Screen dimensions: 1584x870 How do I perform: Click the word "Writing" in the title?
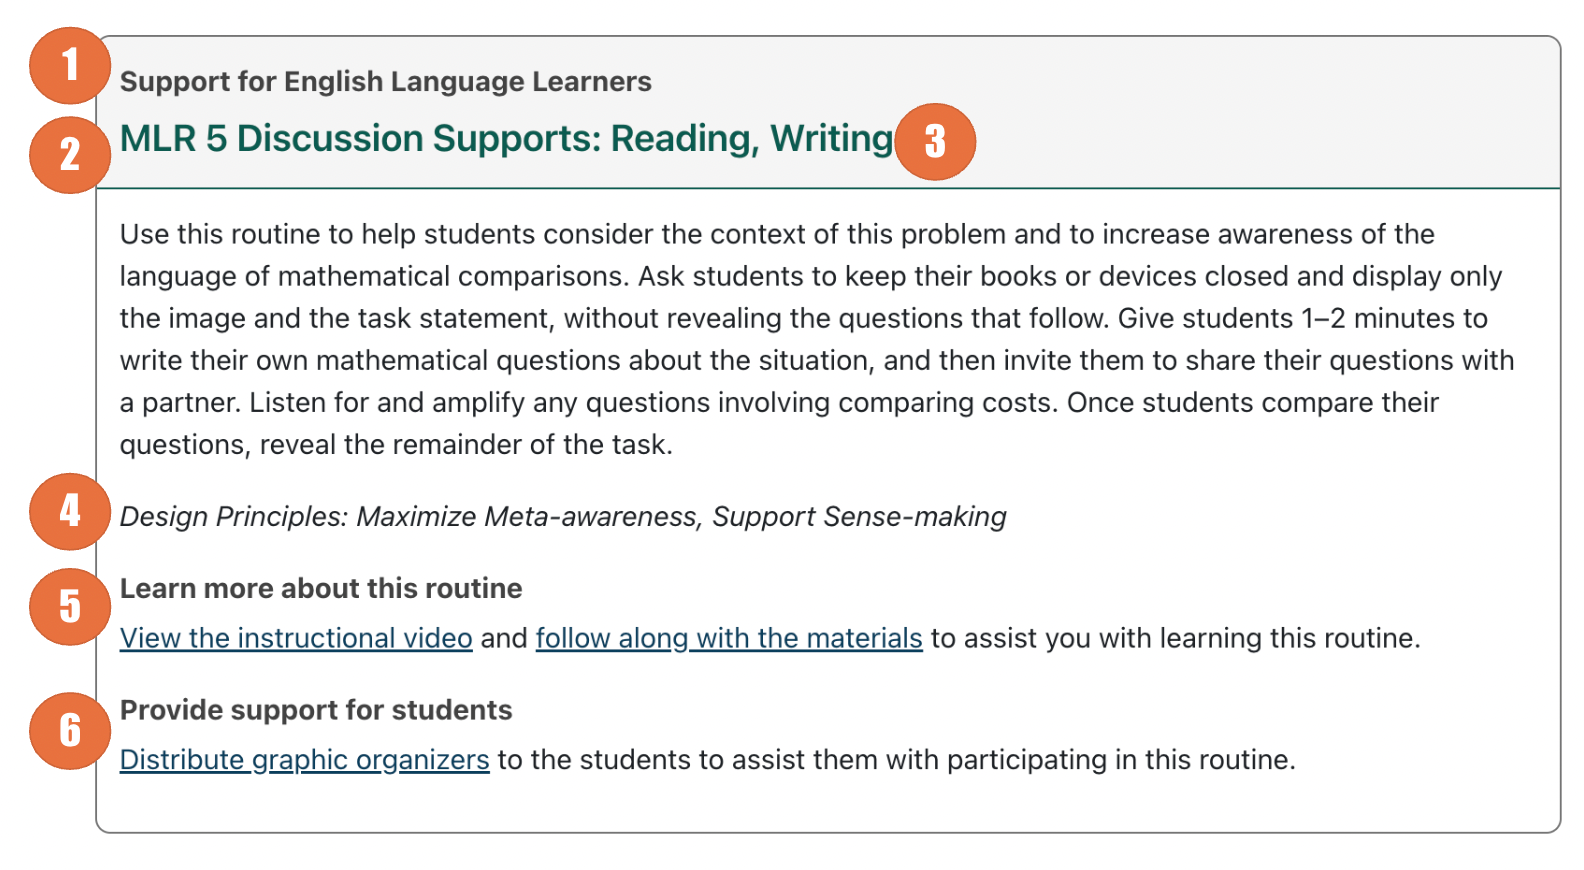[x=831, y=139]
